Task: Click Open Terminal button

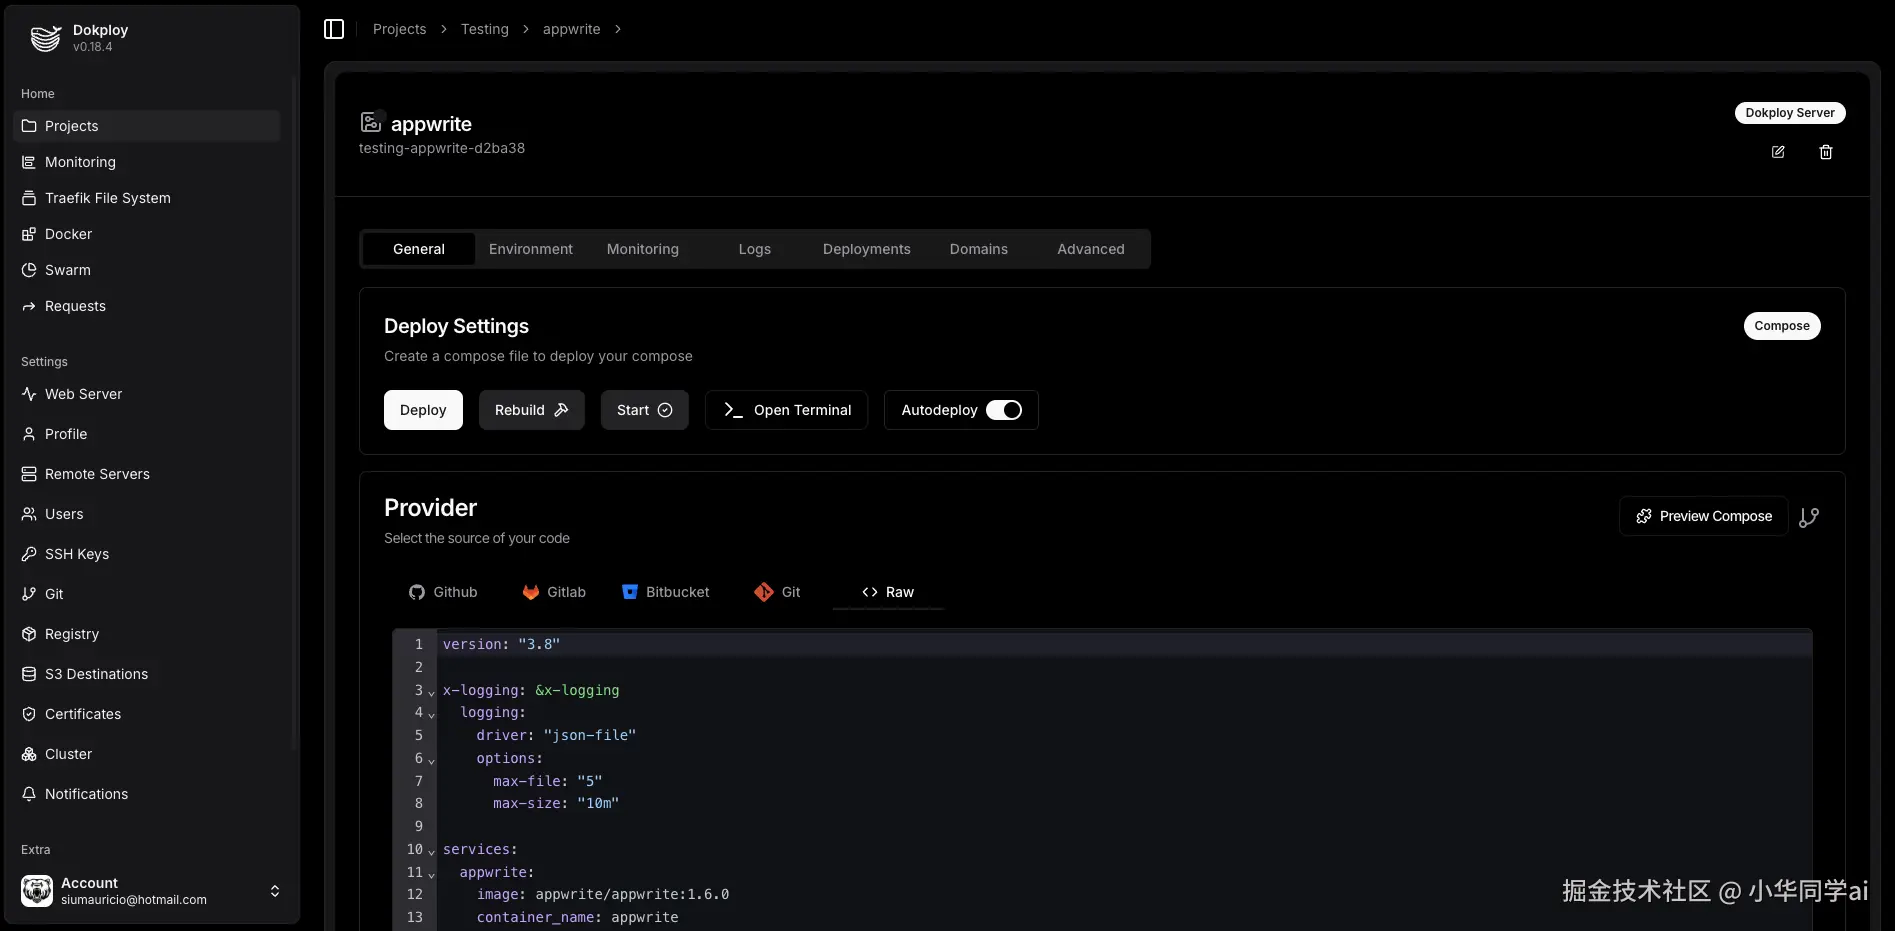Action: click(786, 410)
